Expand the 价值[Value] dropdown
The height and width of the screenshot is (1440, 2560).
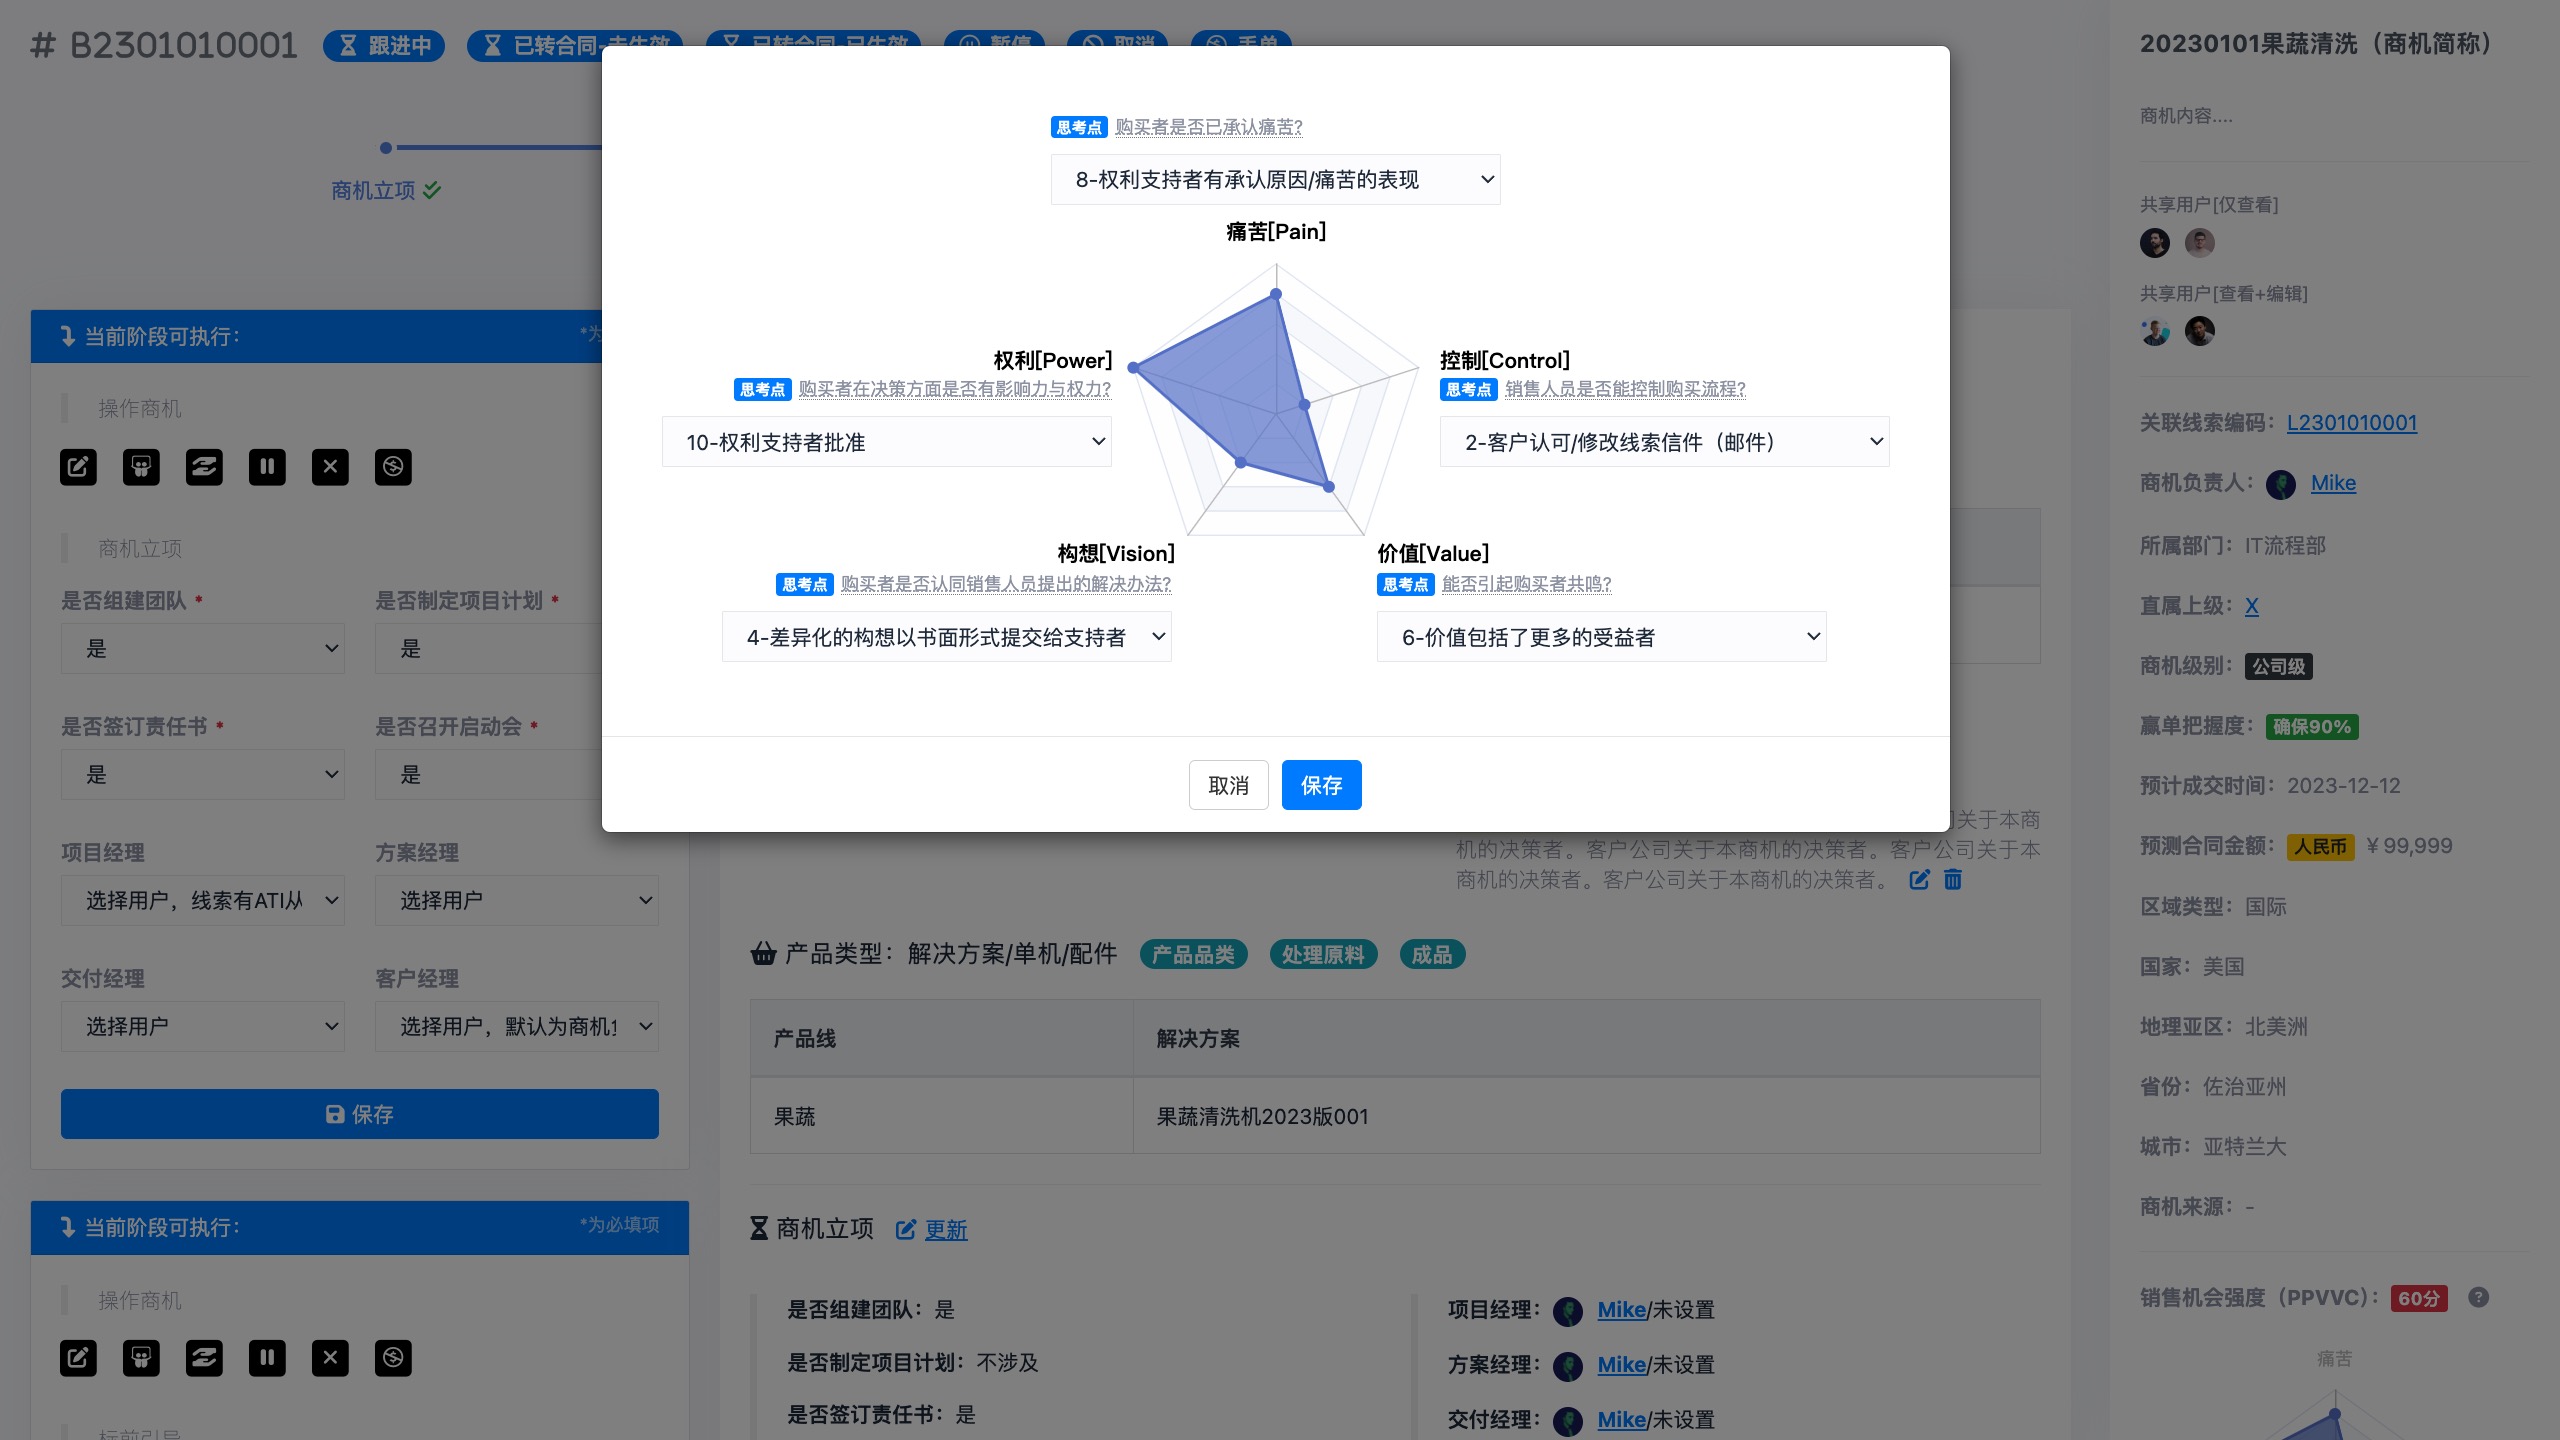(1601, 637)
